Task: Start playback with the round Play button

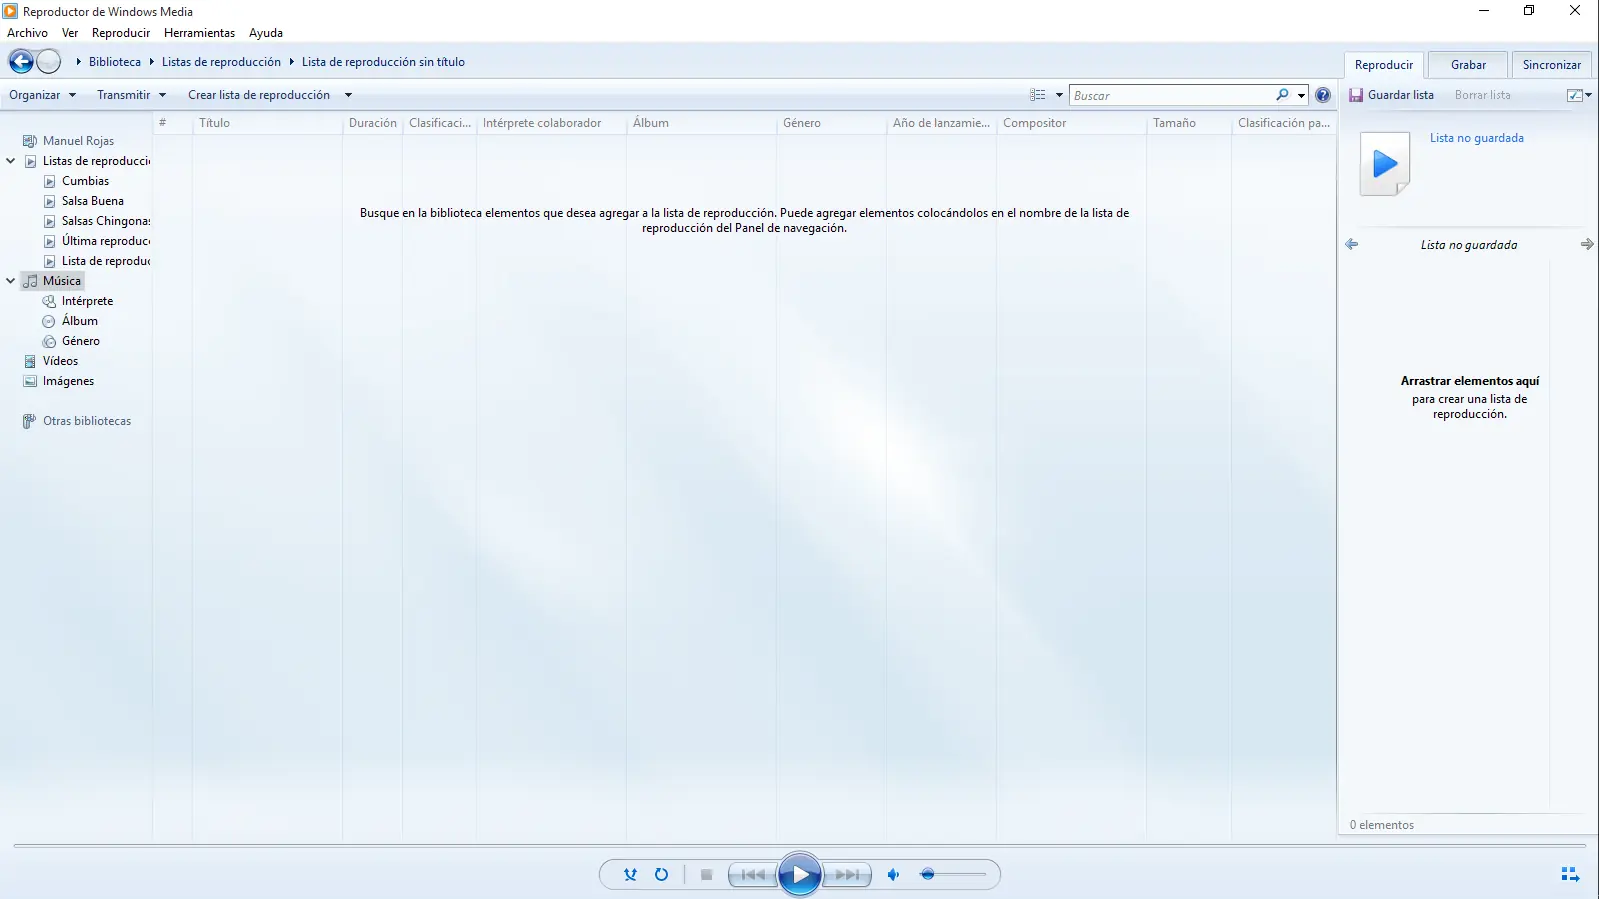Action: [800, 875]
